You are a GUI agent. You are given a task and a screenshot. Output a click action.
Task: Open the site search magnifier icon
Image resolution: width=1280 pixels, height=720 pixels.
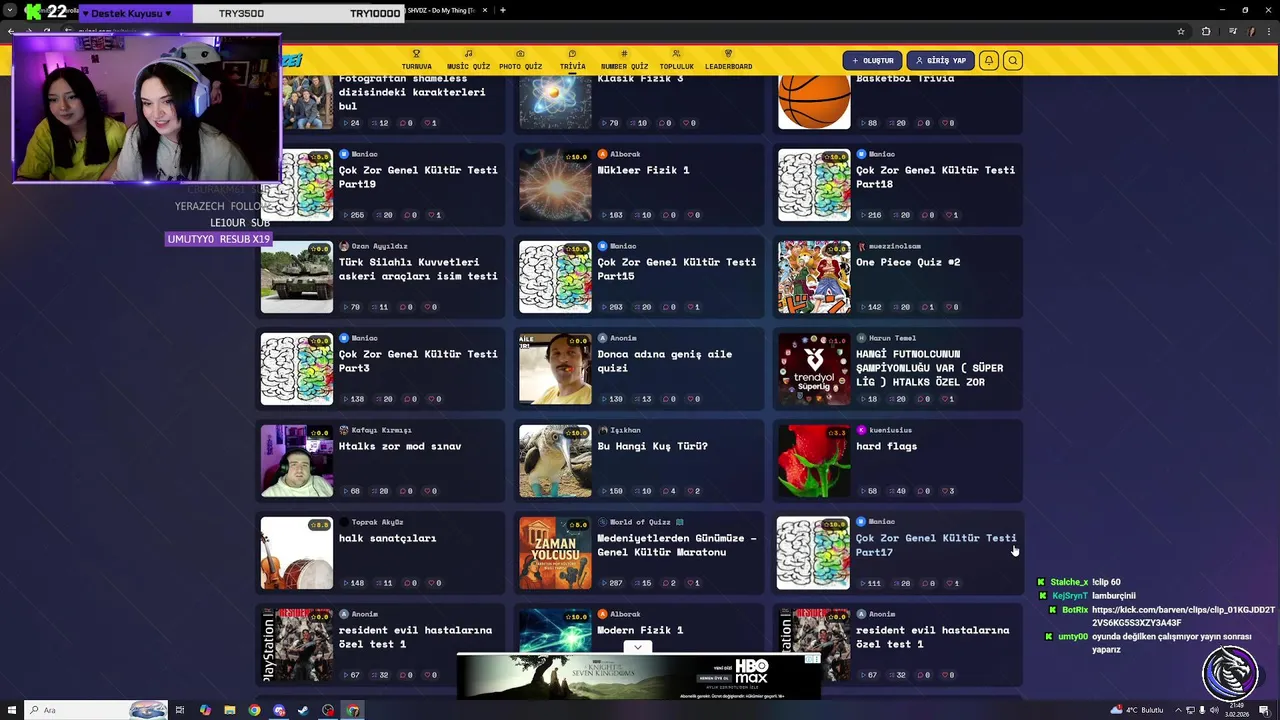click(1013, 60)
